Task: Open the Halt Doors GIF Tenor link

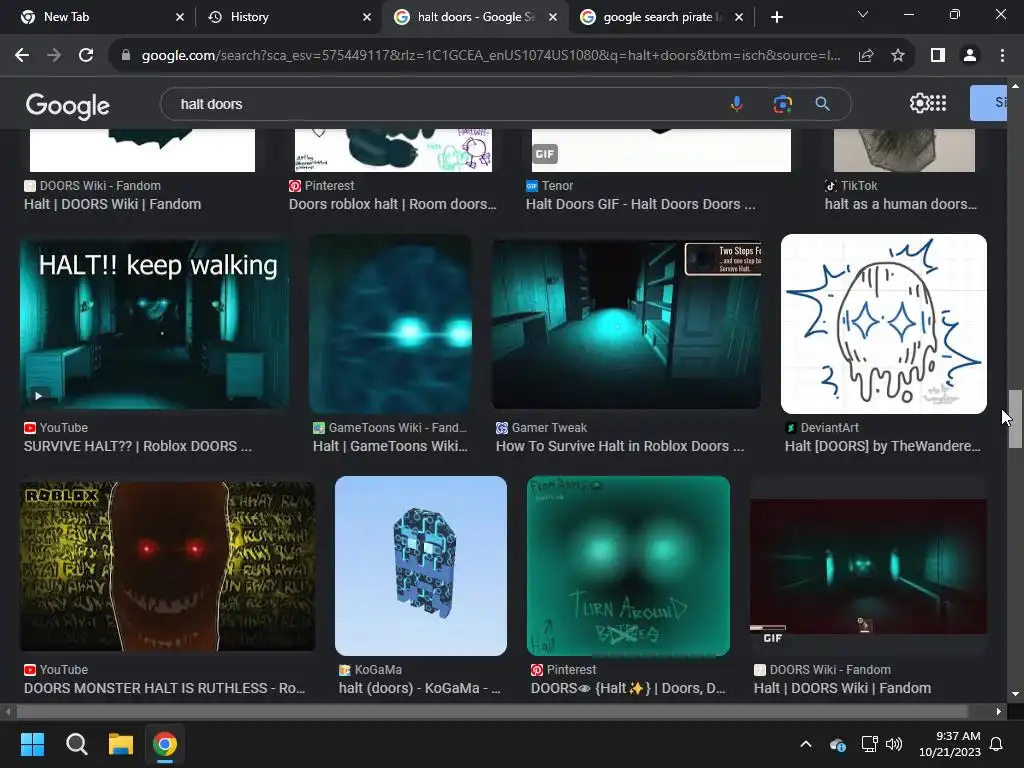Action: coord(641,204)
